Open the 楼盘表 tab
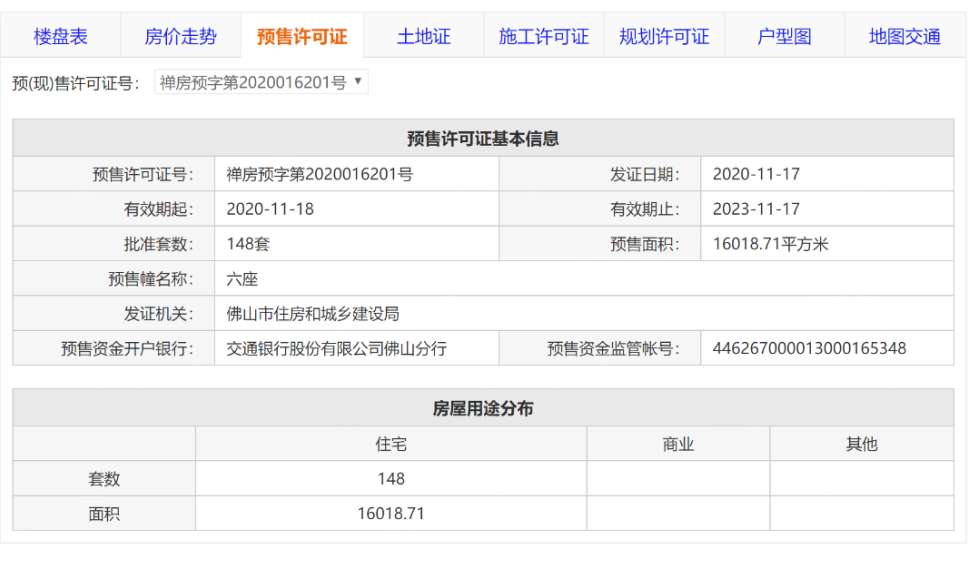This screenshot has width=980, height=566. [61, 36]
